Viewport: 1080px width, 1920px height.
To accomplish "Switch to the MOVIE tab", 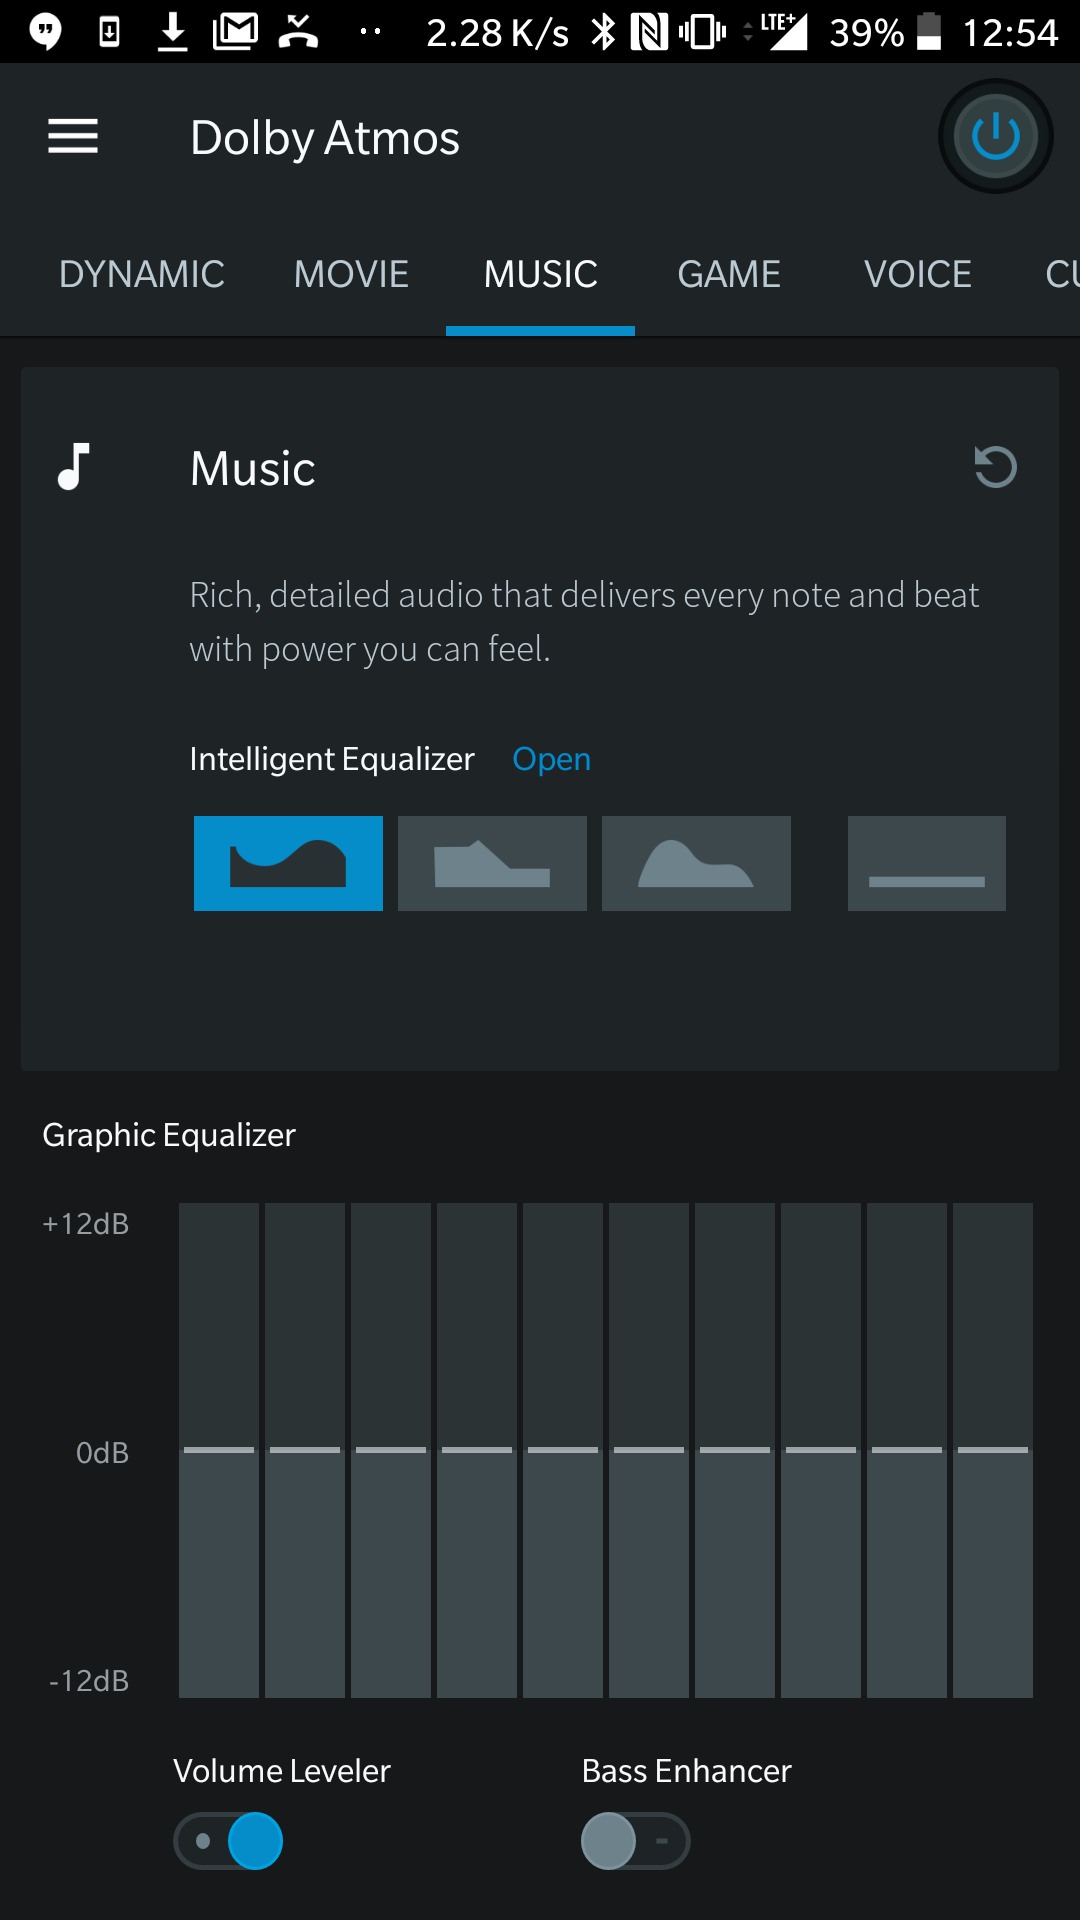I will pos(351,275).
